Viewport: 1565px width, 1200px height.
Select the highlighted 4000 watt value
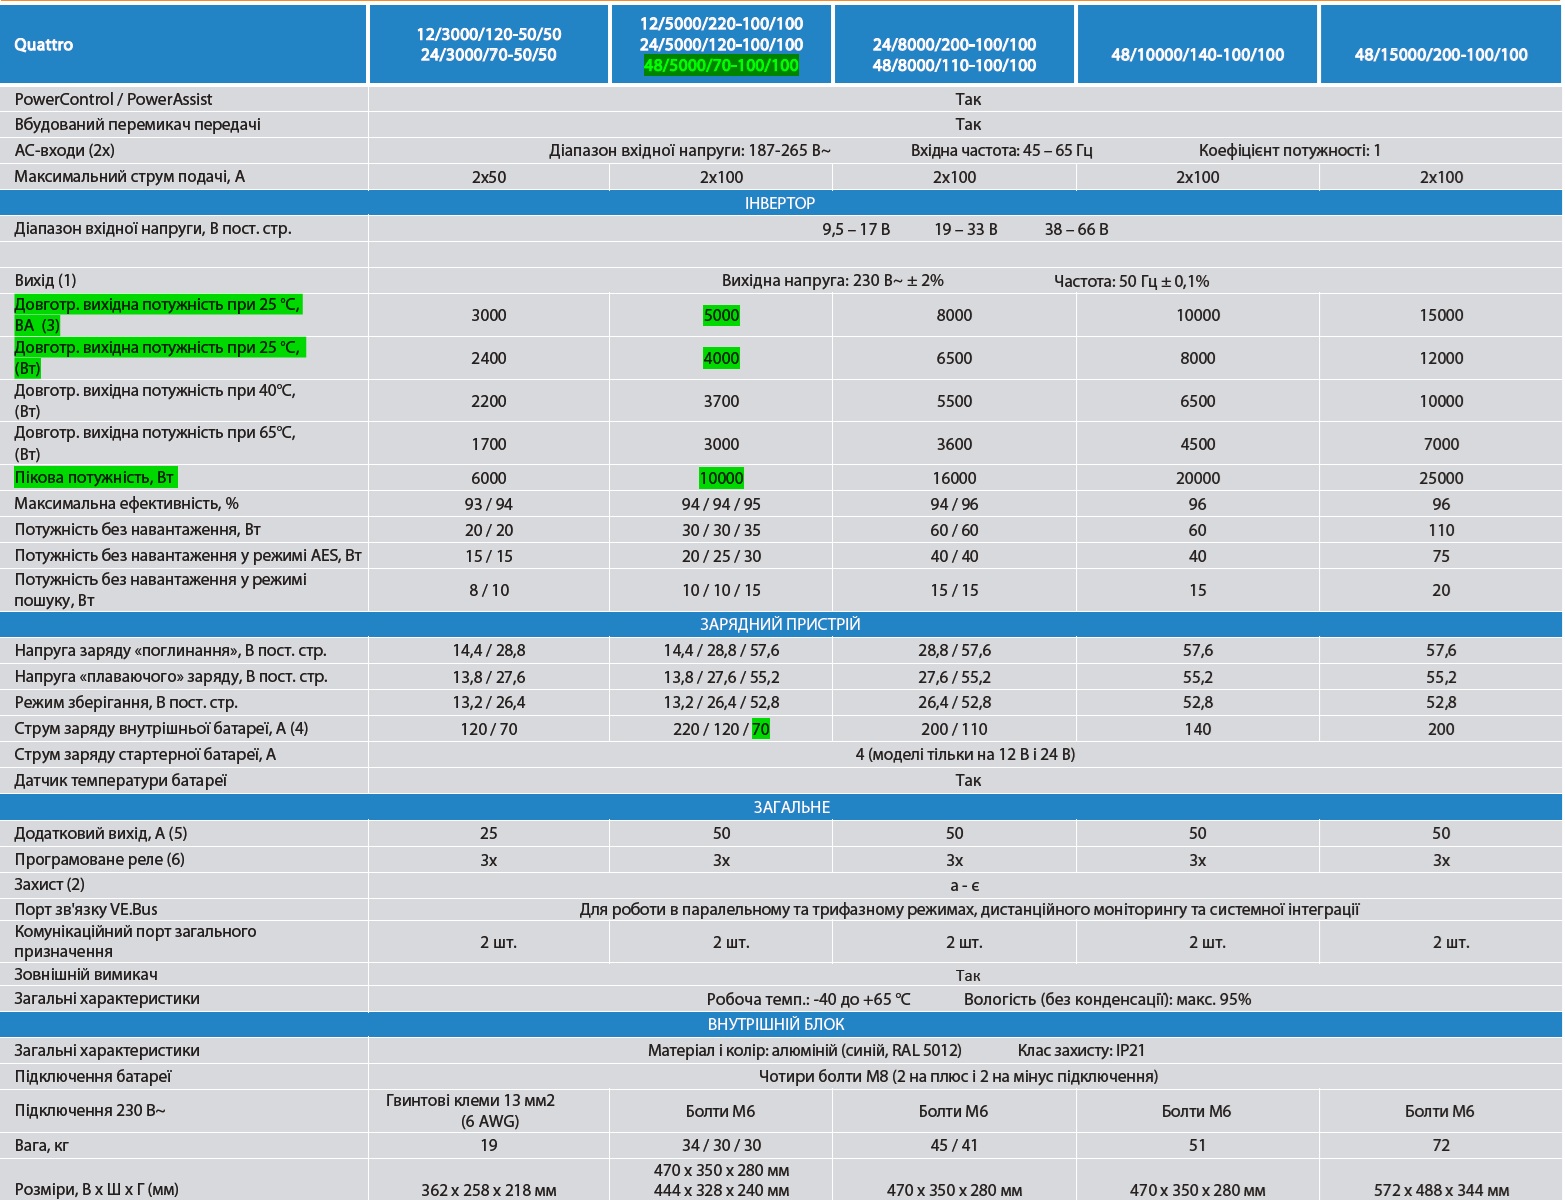coord(721,358)
